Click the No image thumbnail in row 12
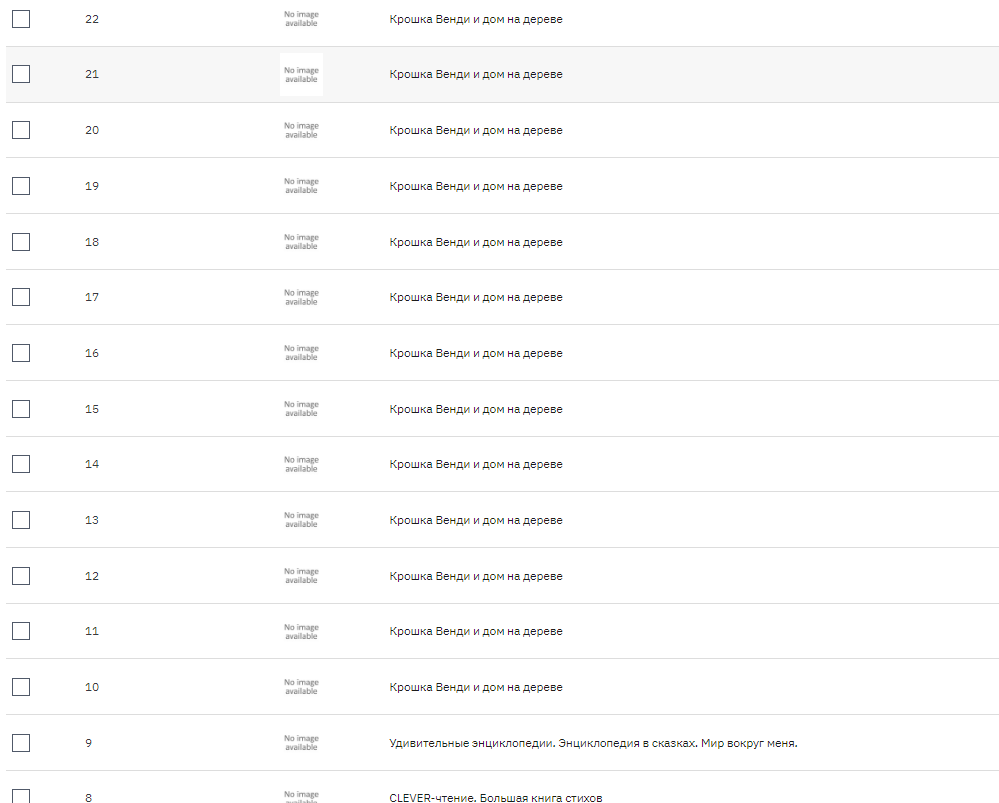This screenshot has width=999, height=803. click(x=301, y=576)
